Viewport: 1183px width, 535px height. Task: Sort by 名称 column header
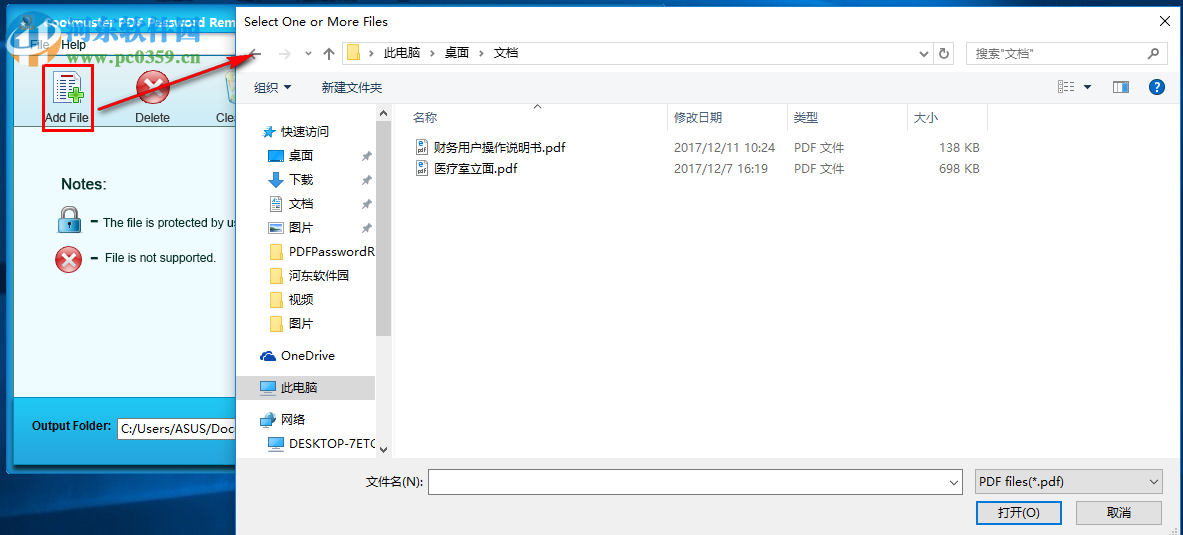pyautogui.click(x=425, y=117)
